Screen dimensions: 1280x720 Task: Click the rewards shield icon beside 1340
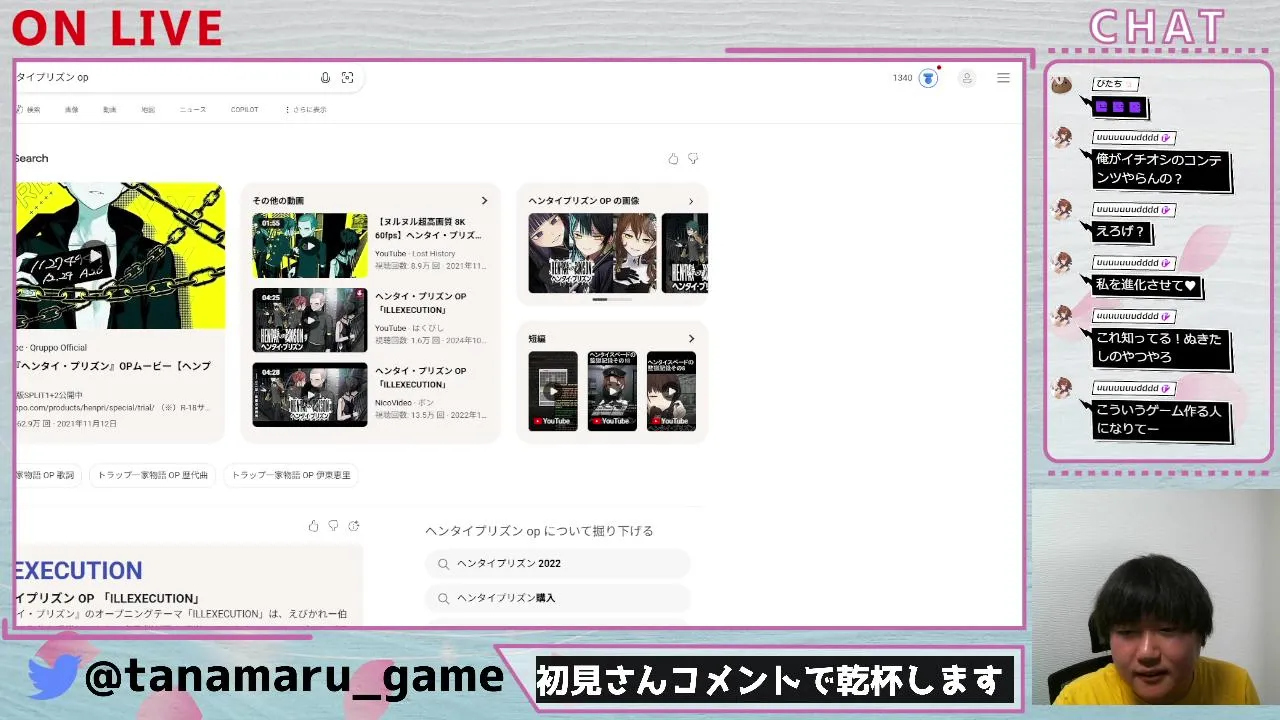(x=929, y=78)
